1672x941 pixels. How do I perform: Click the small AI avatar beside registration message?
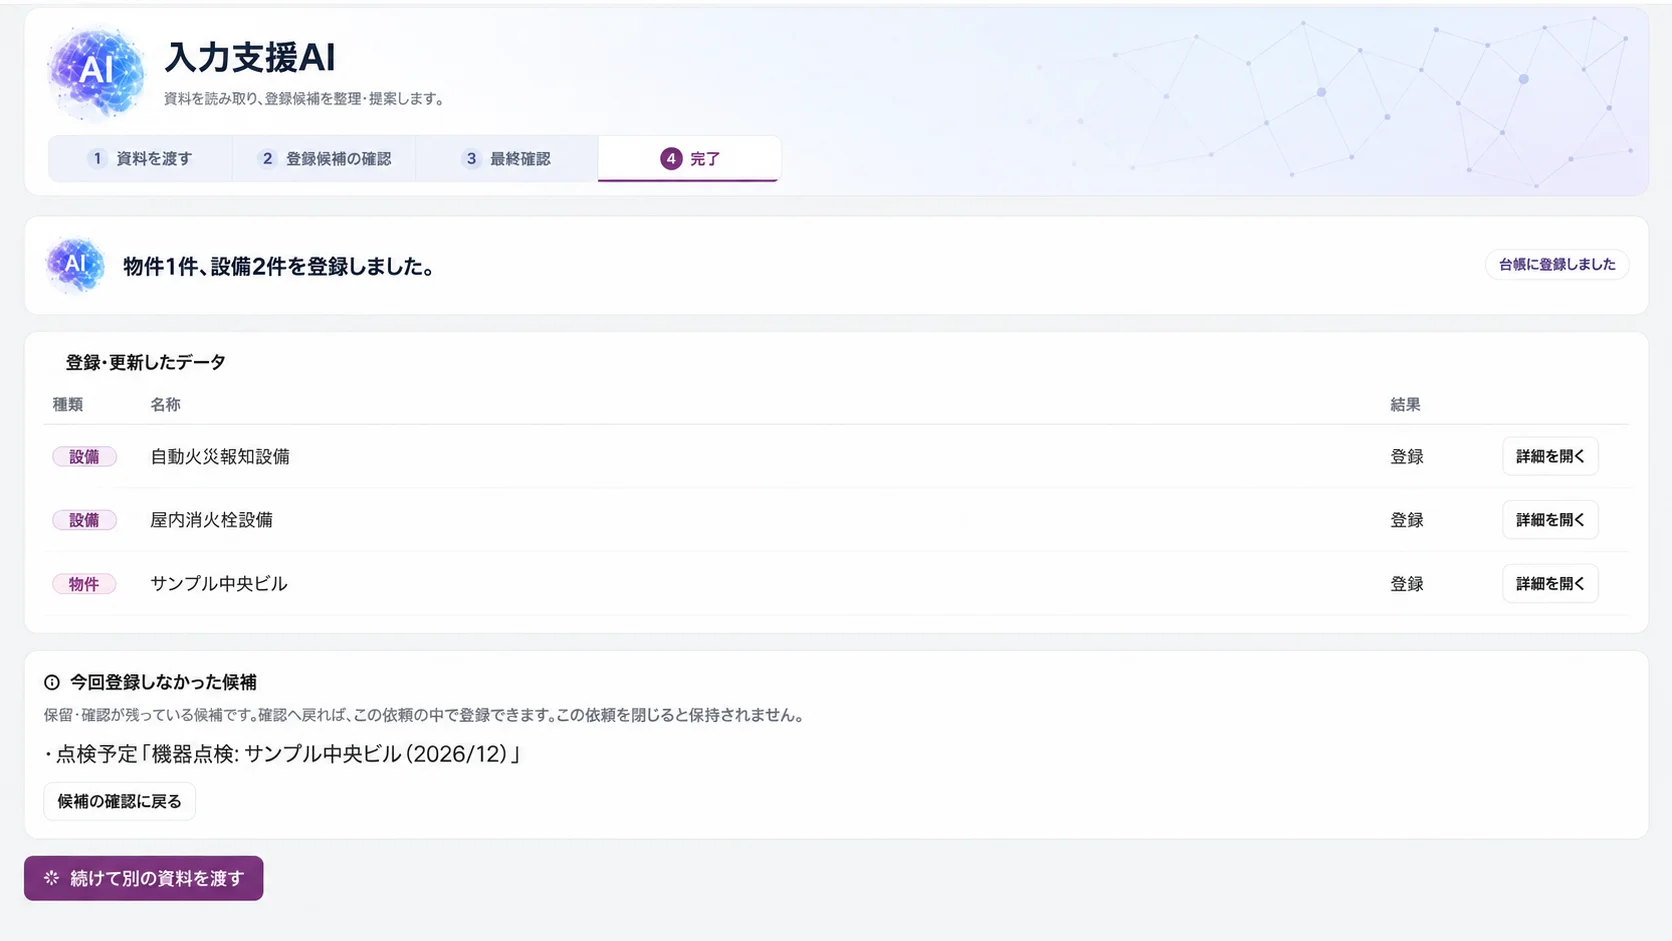pyautogui.click(x=75, y=265)
